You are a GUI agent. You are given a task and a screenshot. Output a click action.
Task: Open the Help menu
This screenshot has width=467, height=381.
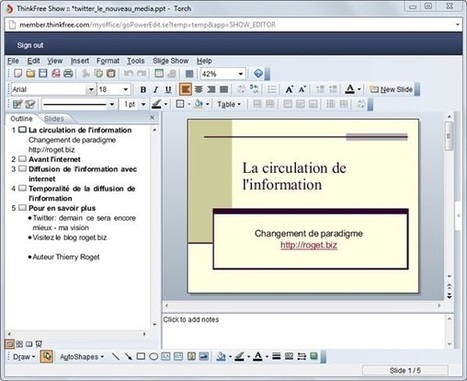[204, 61]
